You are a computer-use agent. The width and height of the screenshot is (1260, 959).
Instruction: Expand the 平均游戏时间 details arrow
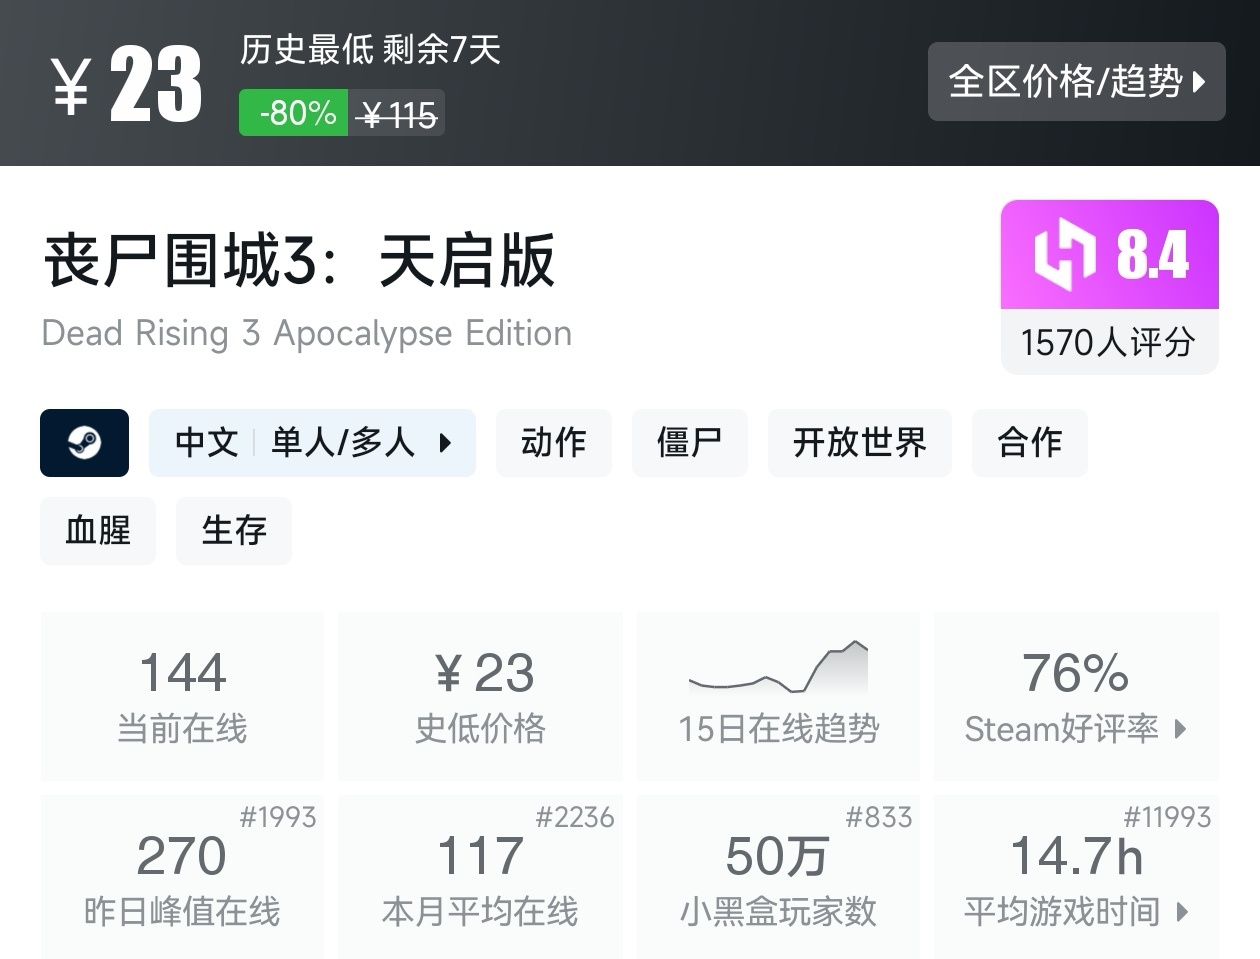(1183, 911)
